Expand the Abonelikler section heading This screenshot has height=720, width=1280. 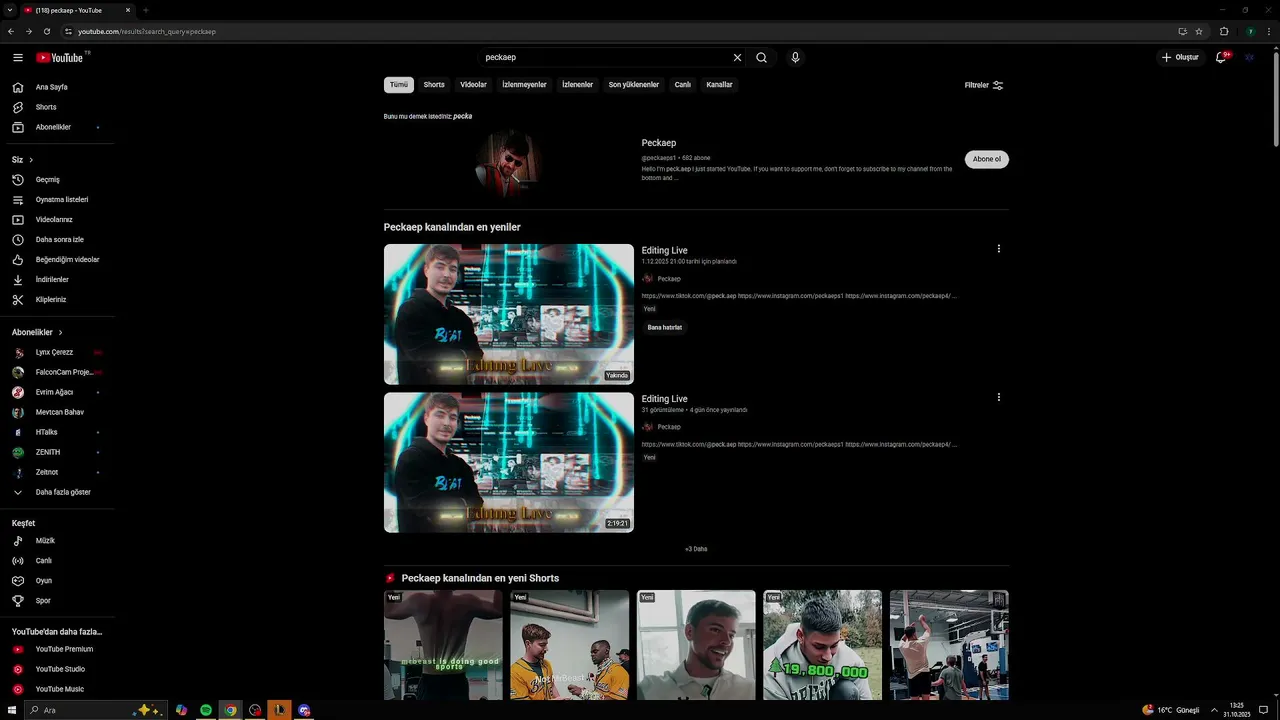pos(37,332)
